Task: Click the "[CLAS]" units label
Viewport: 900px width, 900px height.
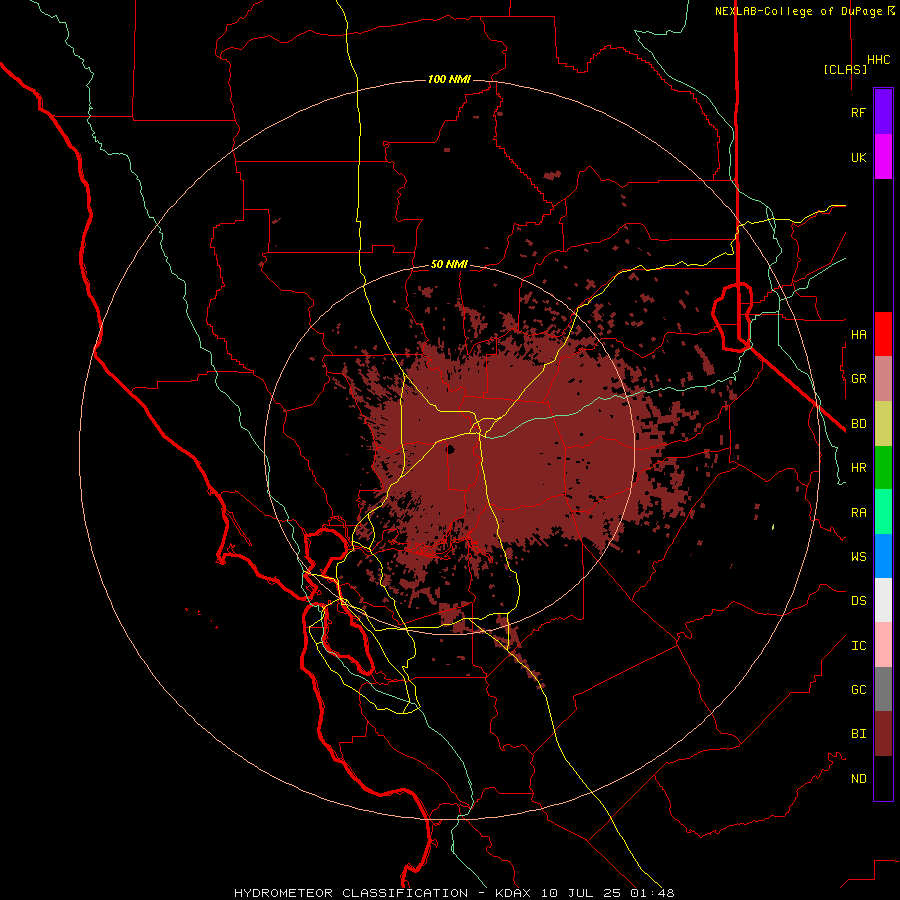Action: coord(845,69)
